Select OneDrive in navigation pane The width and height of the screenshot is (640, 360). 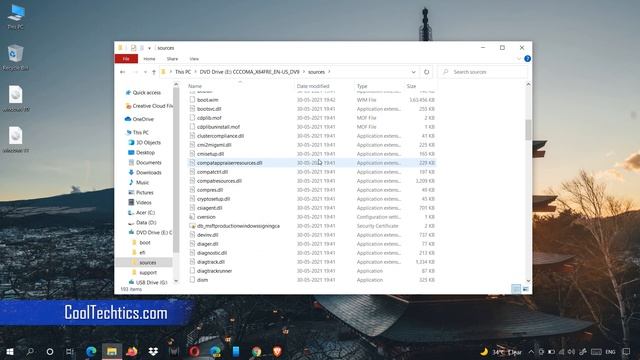(x=143, y=119)
